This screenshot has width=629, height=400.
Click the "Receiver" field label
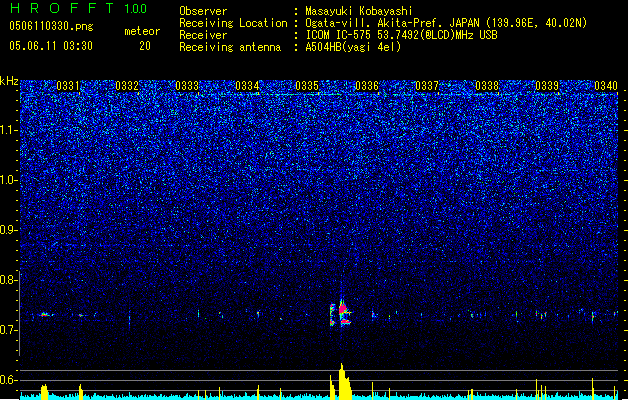203,35
